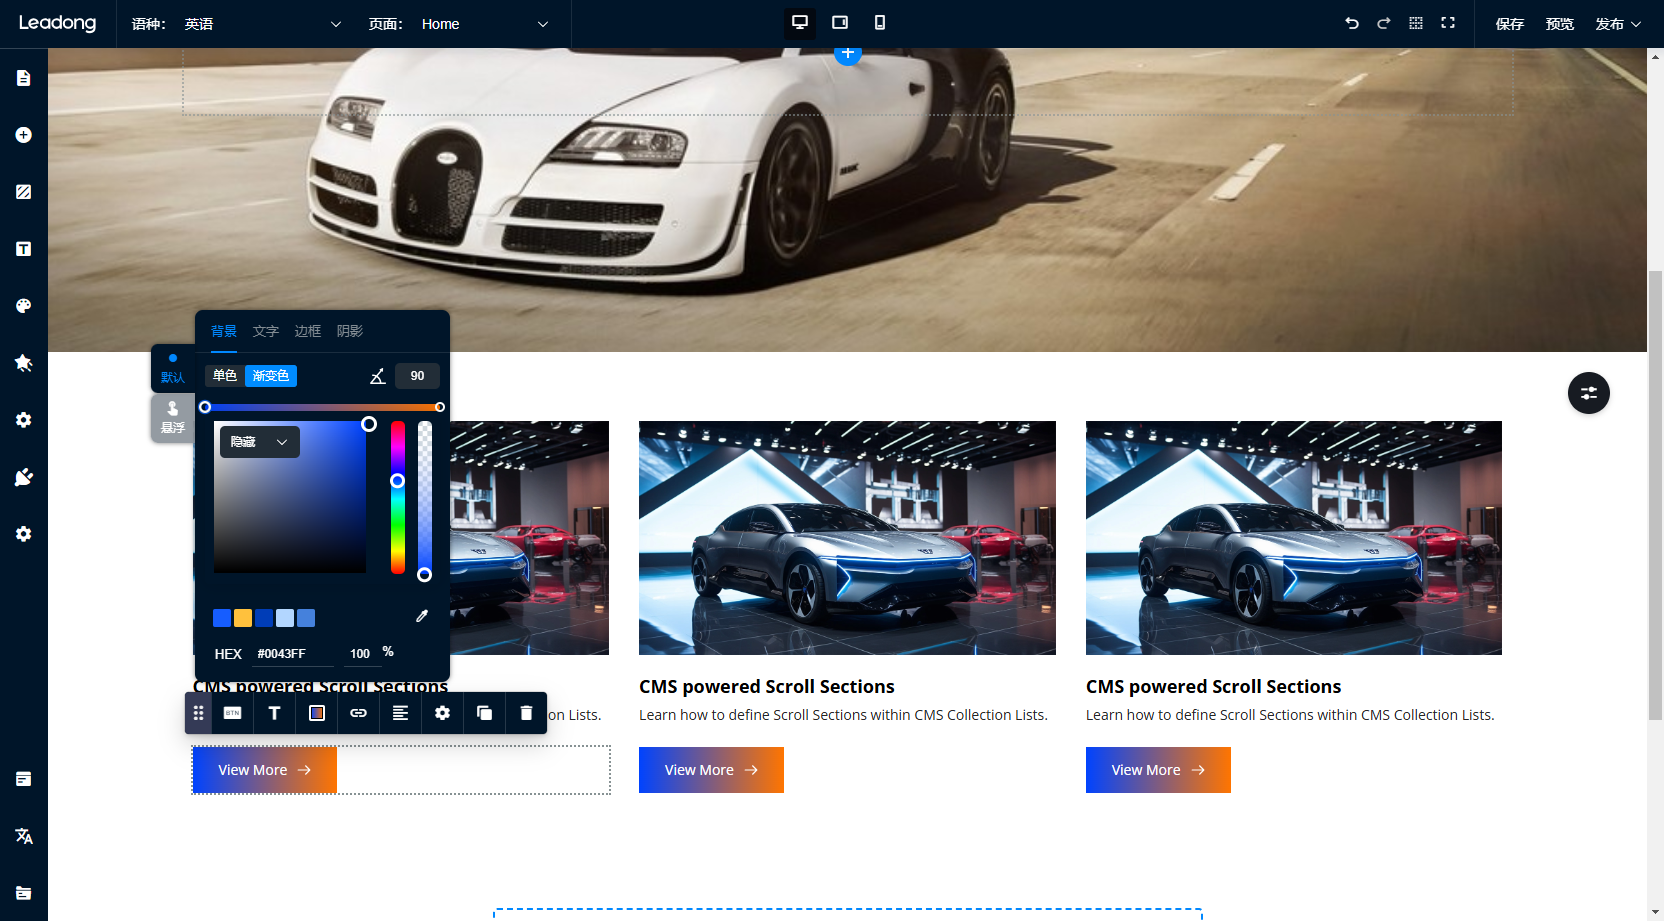Click the drag handle dots on floating toolbar

pyautogui.click(x=198, y=713)
